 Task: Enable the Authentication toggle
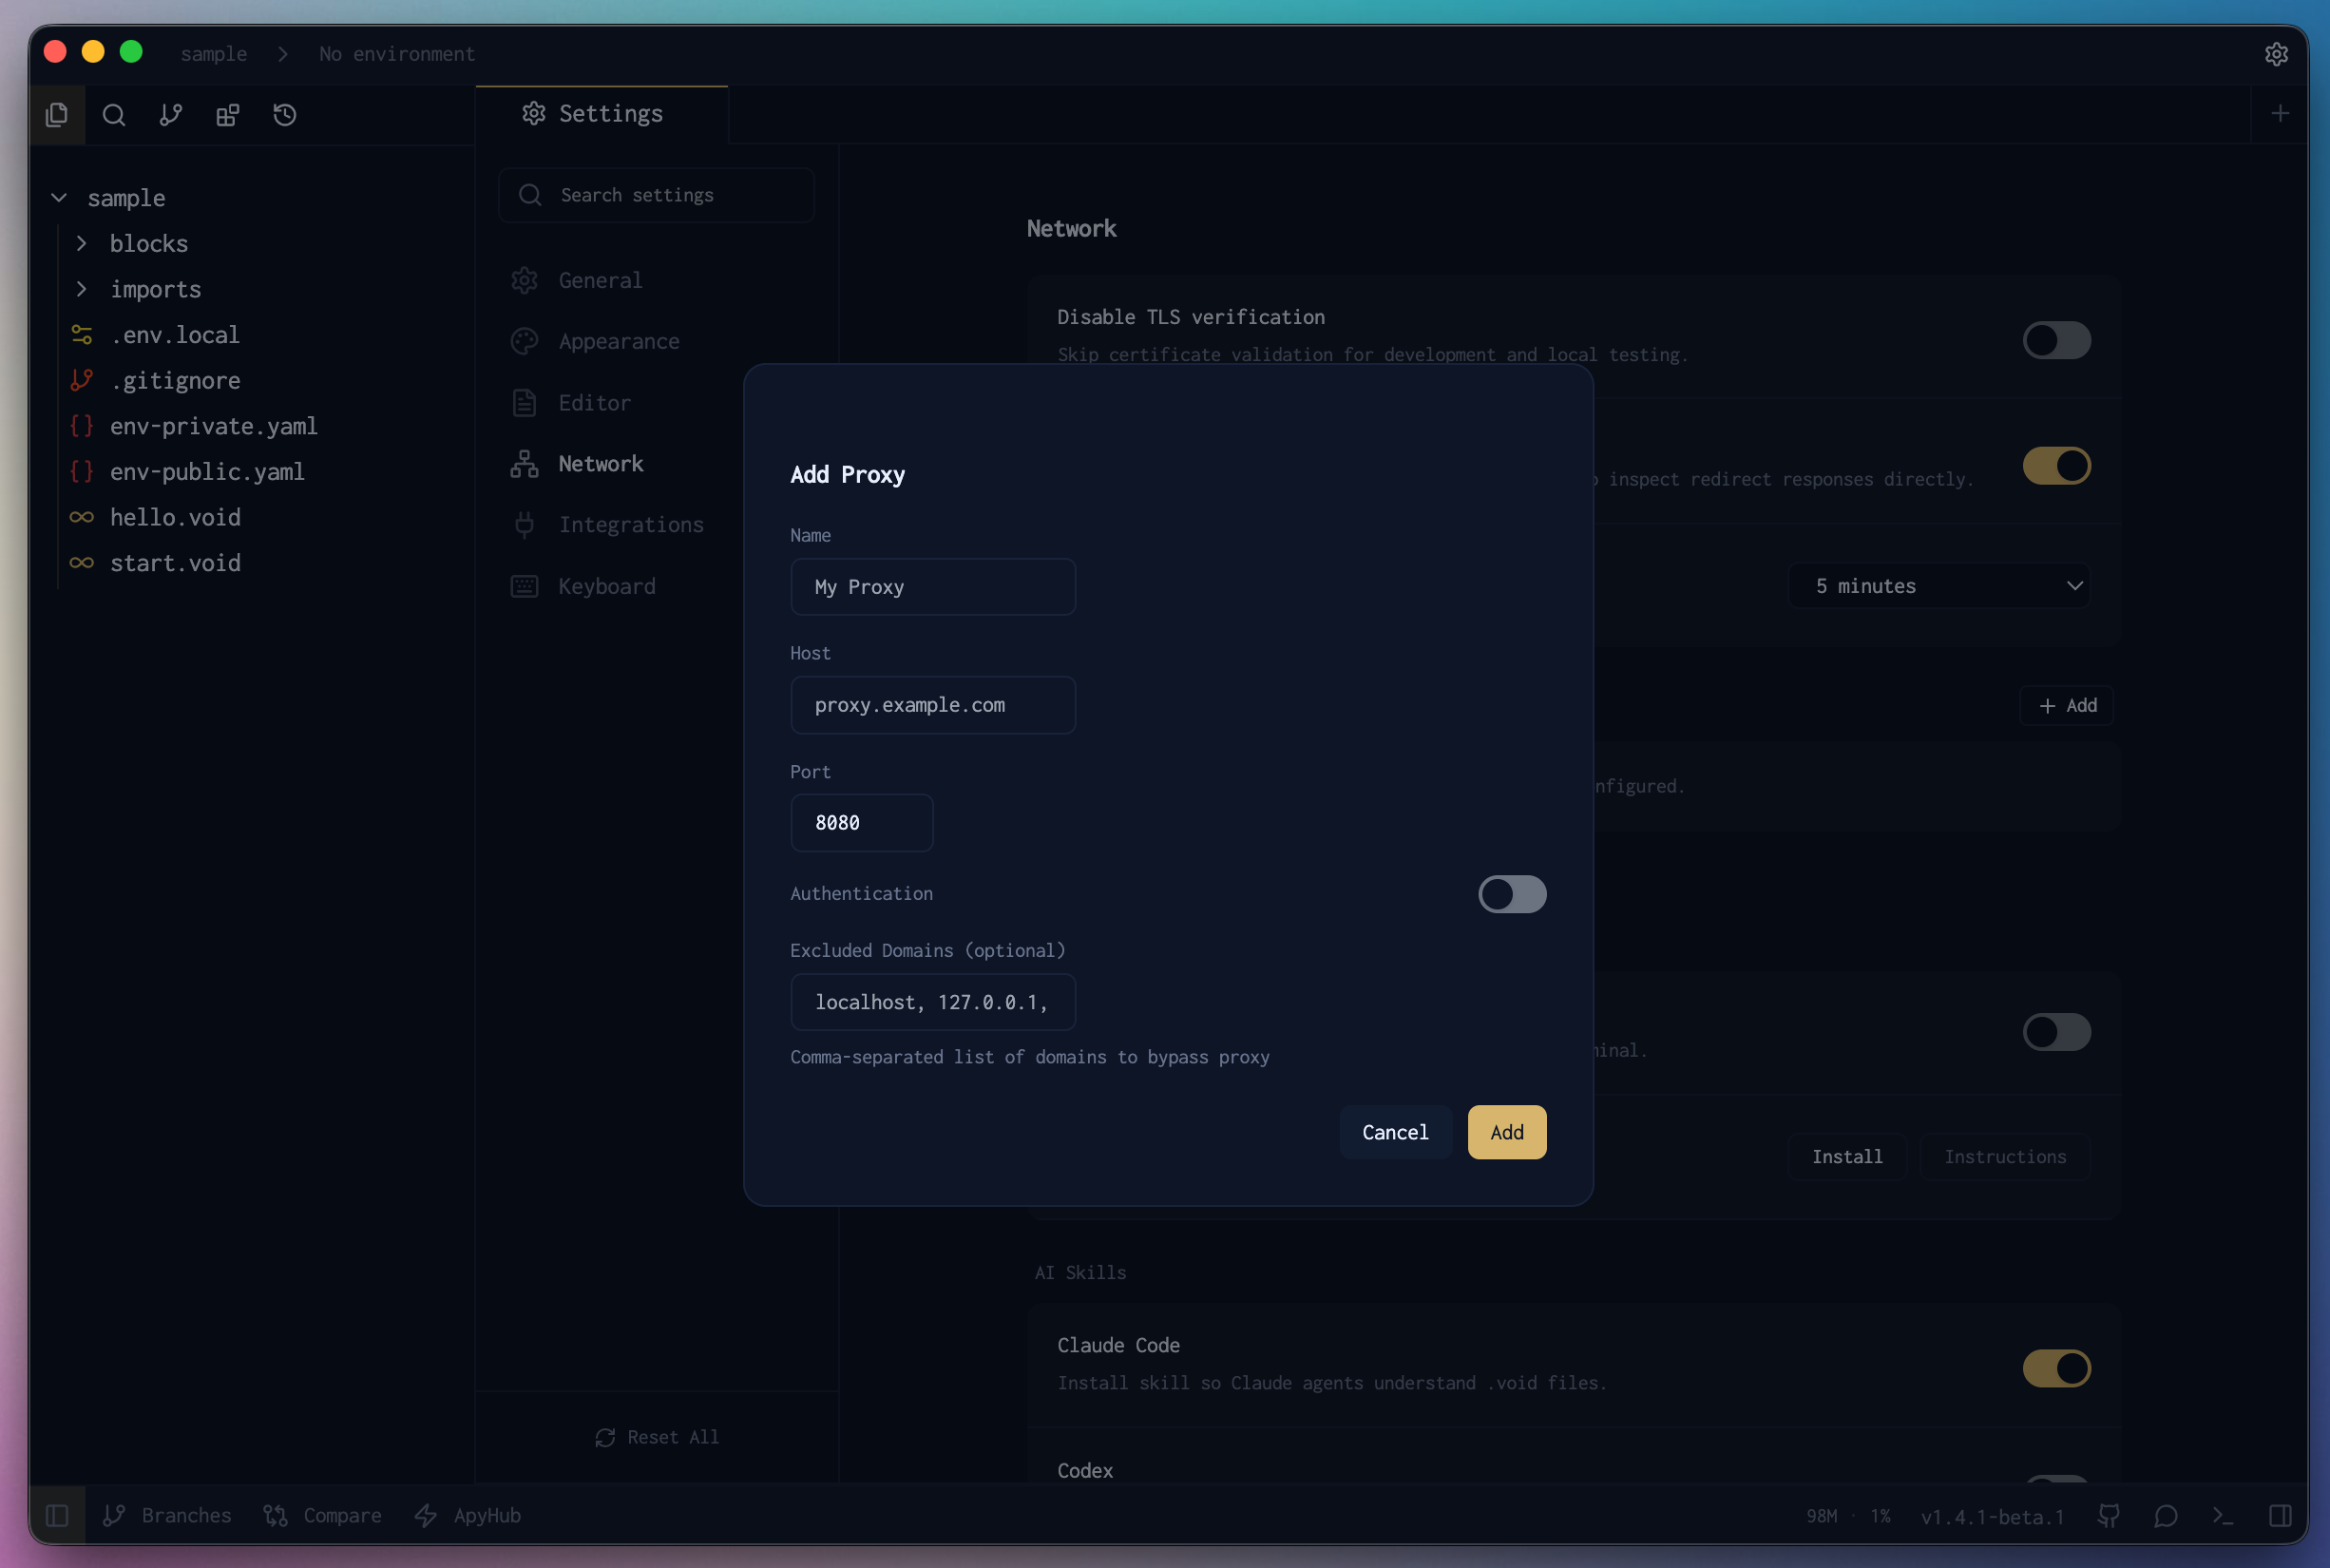[x=1511, y=894]
